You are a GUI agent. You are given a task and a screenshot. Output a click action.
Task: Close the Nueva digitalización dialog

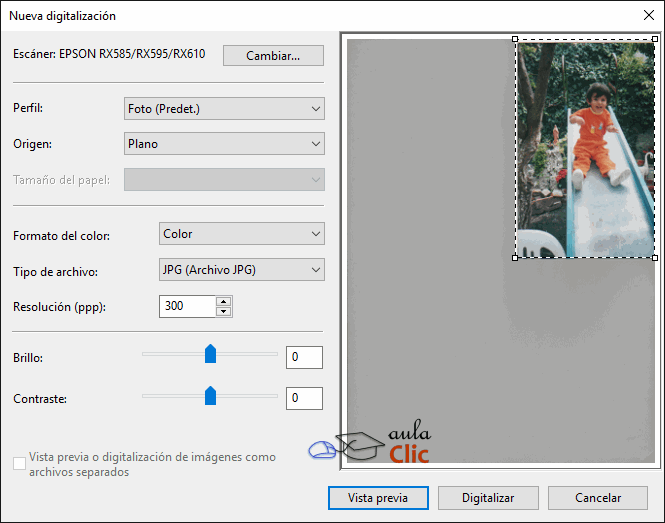click(x=647, y=15)
